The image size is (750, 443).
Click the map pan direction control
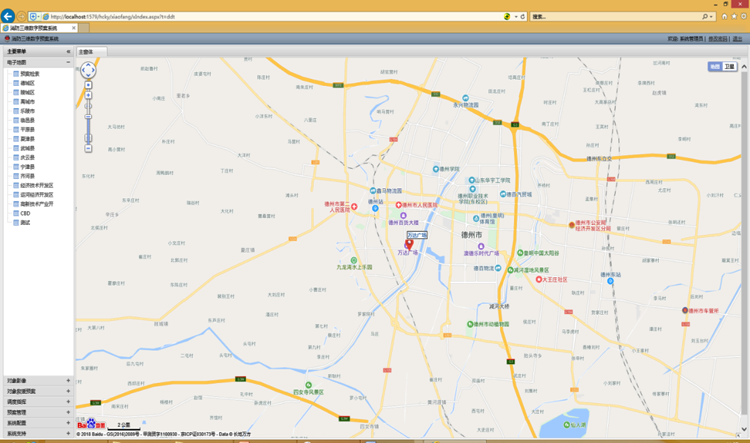click(88, 69)
